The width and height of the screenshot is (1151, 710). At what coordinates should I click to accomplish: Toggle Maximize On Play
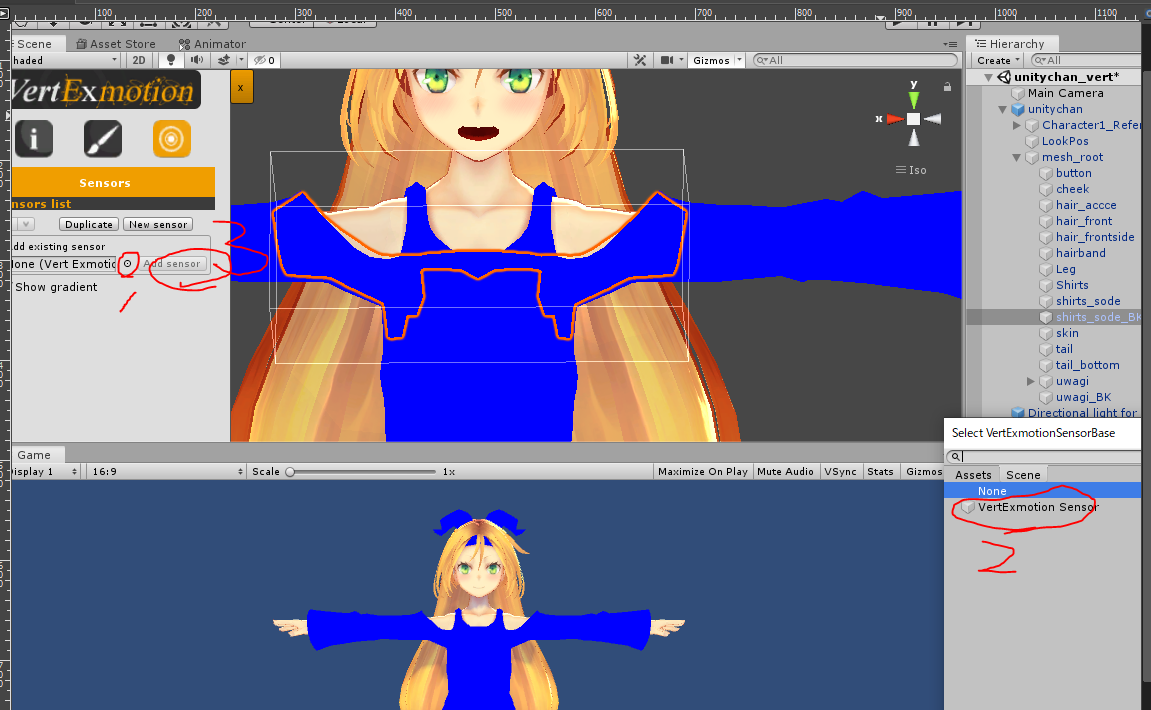(x=702, y=471)
